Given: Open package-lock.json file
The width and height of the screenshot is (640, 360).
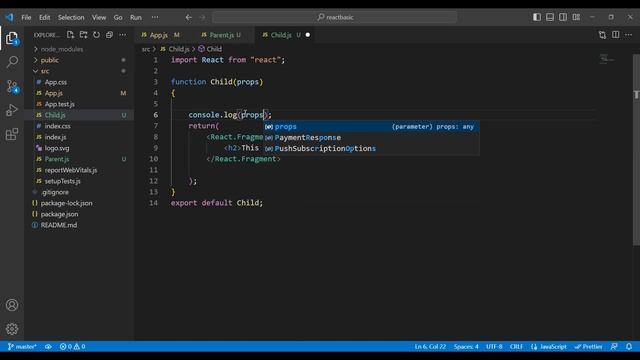Looking at the screenshot, I should [x=67, y=203].
